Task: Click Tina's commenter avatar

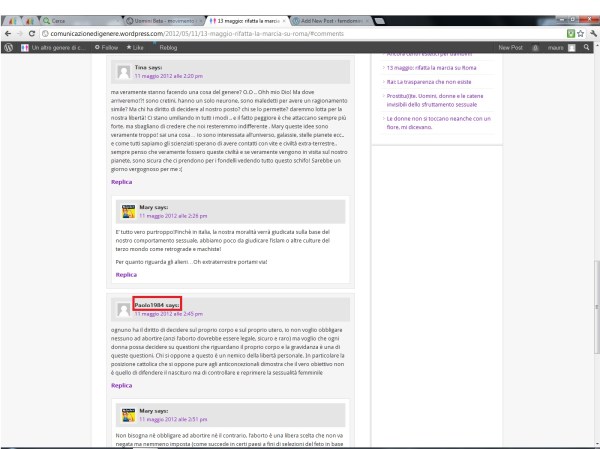Action: pos(123,71)
